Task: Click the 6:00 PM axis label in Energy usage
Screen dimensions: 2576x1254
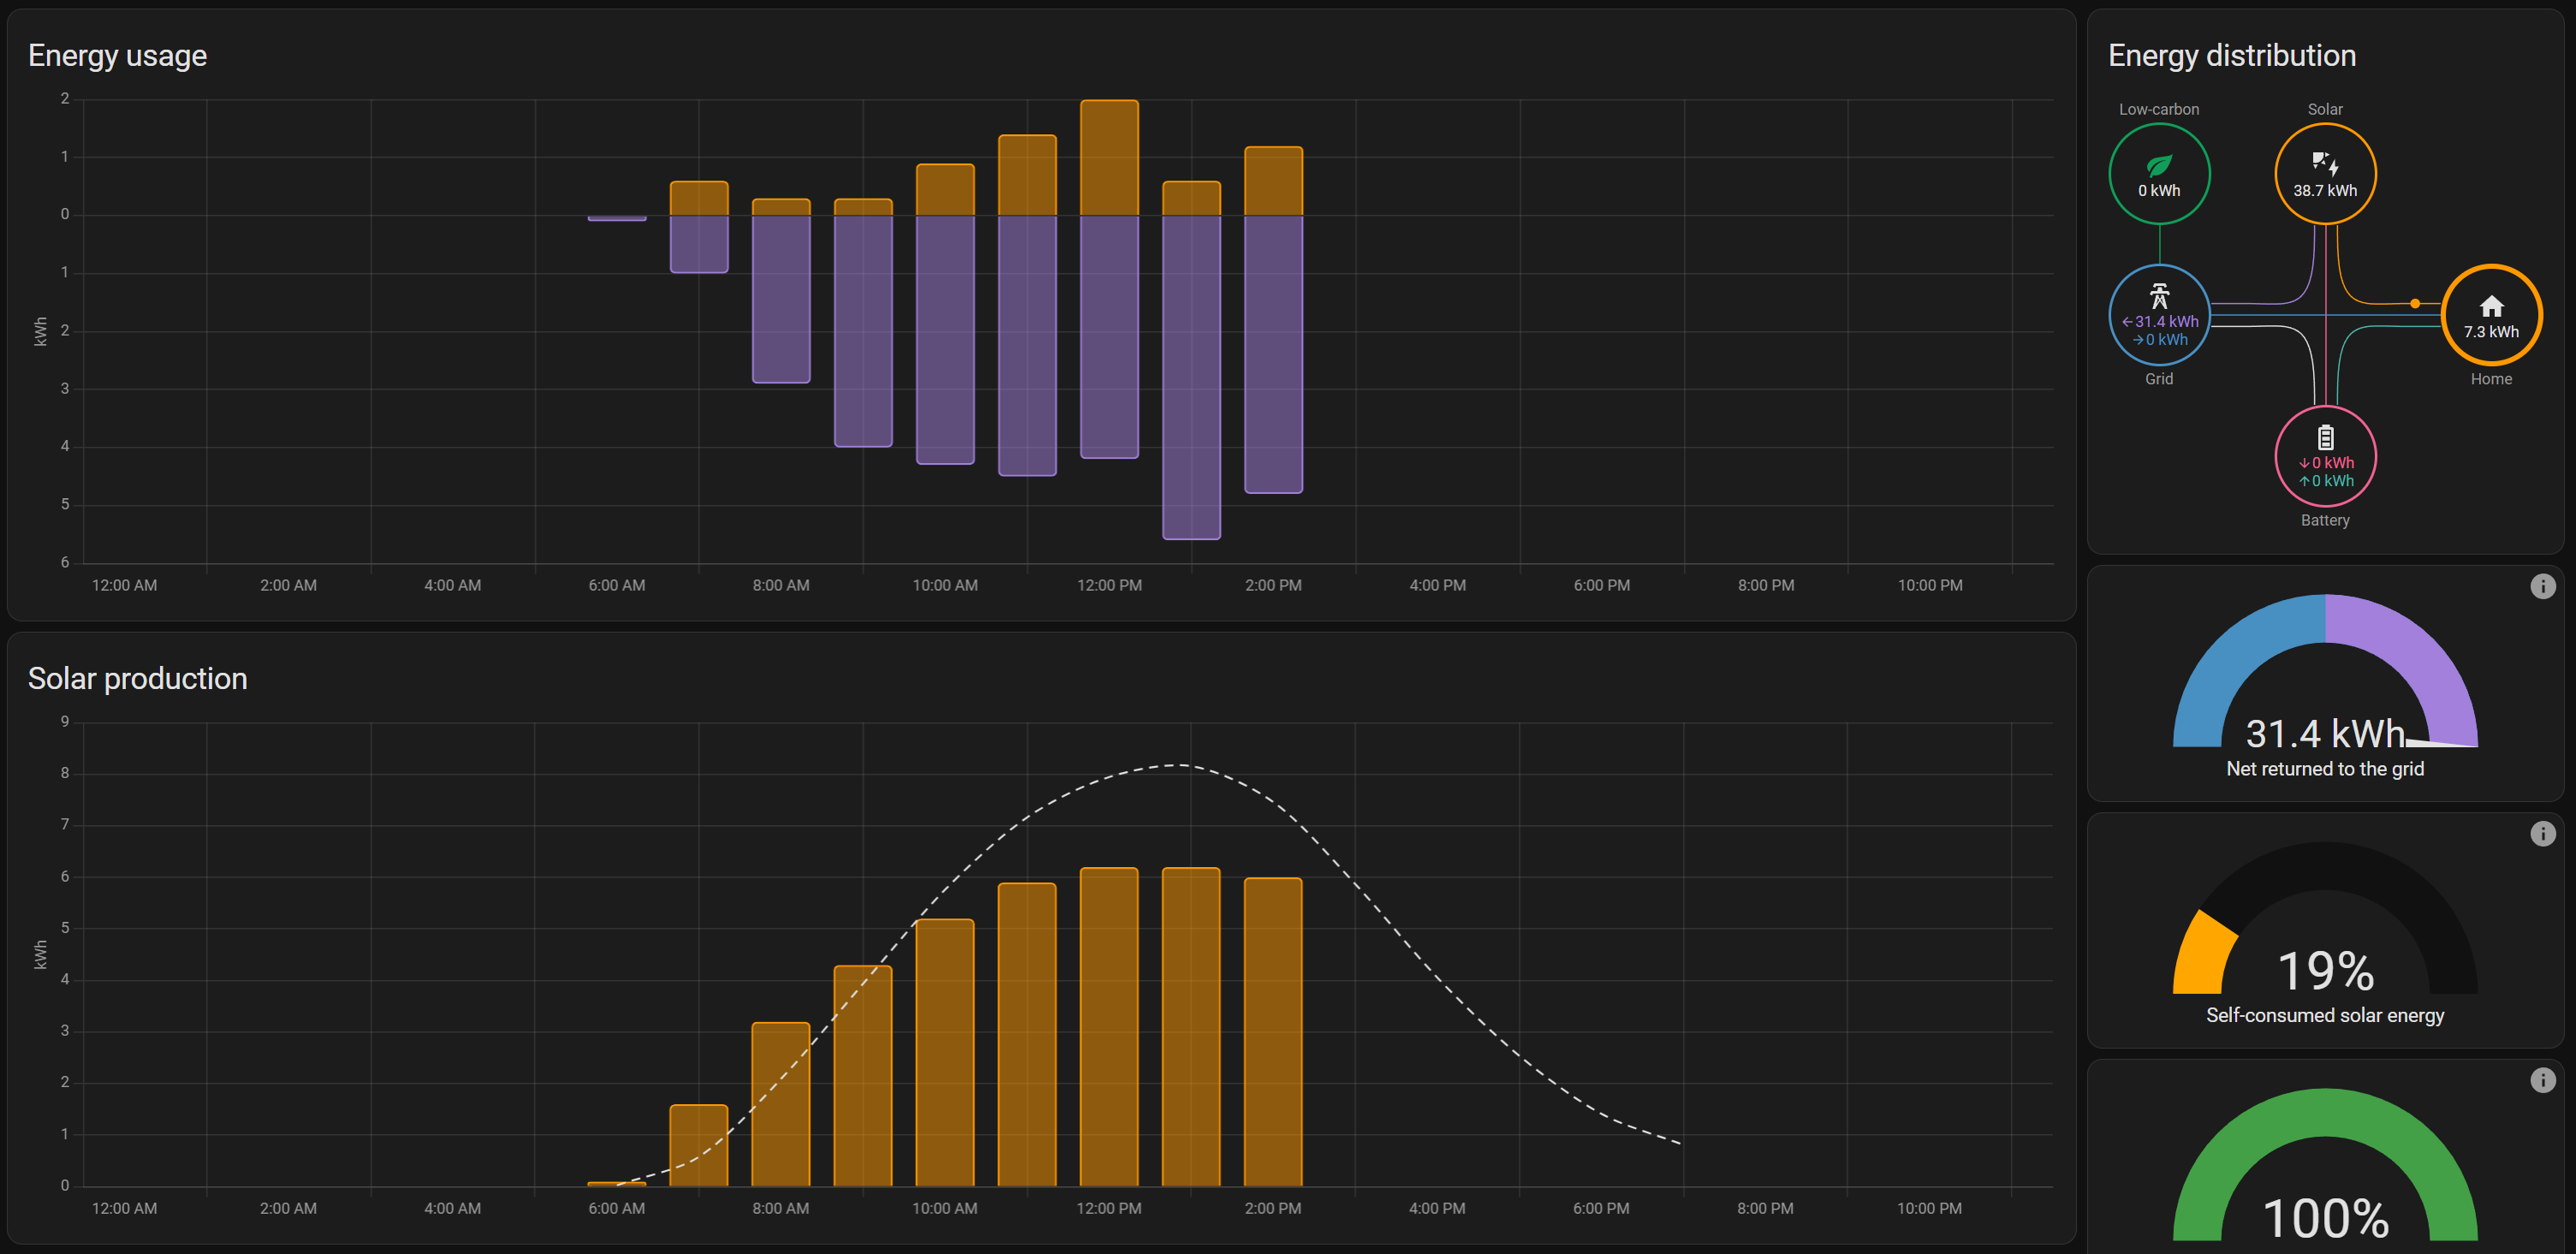Action: click(x=1601, y=586)
